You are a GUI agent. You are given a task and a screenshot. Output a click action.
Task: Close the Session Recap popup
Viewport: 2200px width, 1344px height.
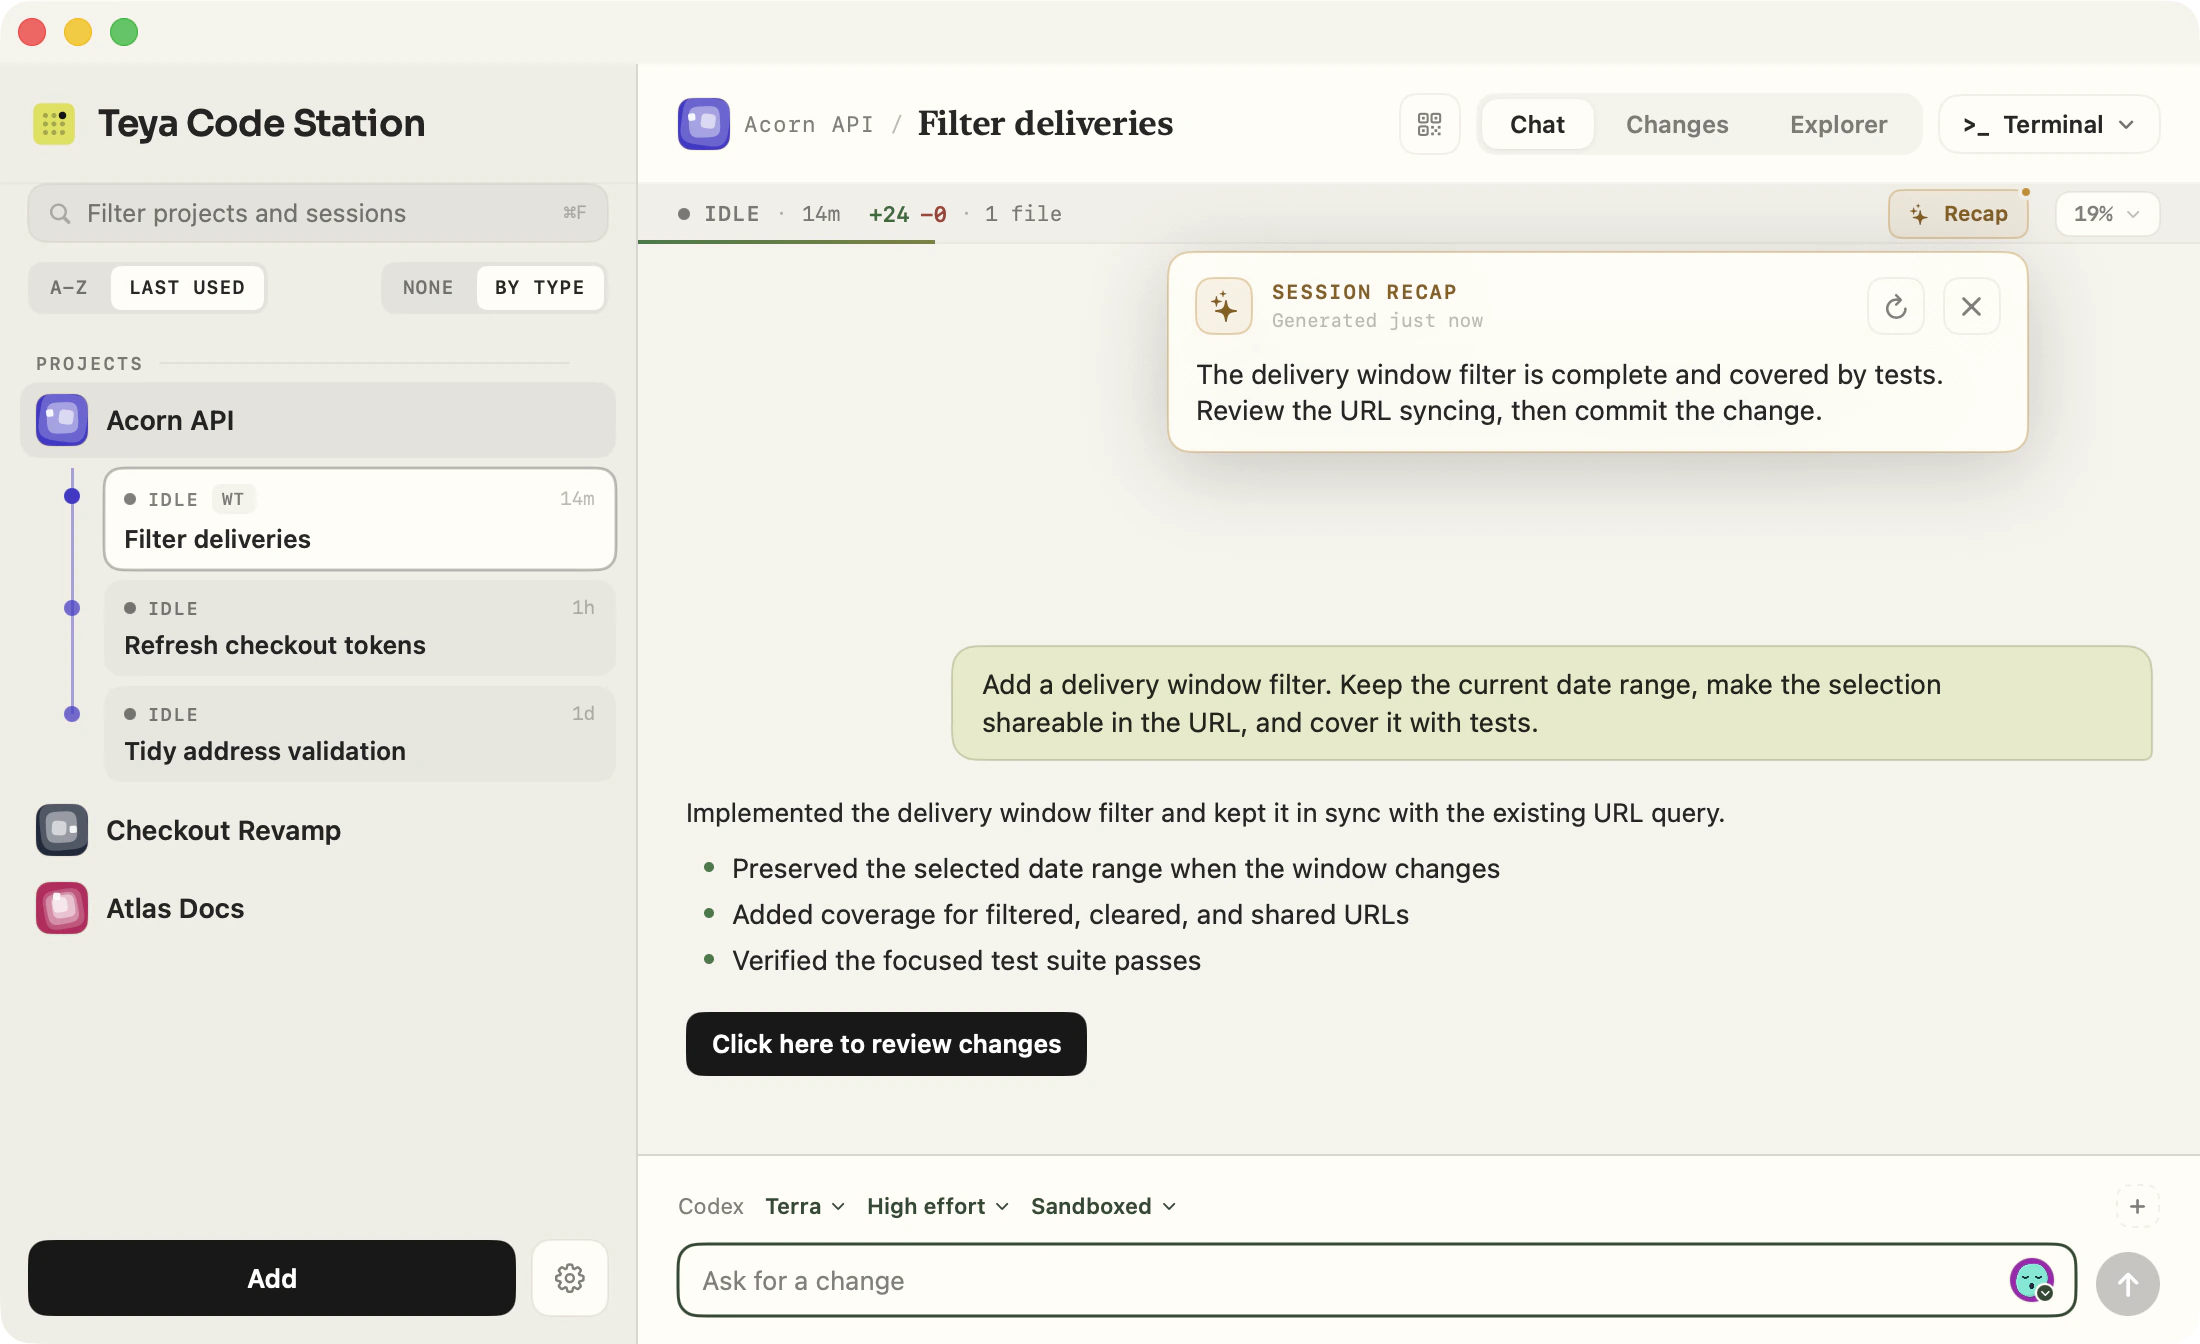tap(1972, 306)
